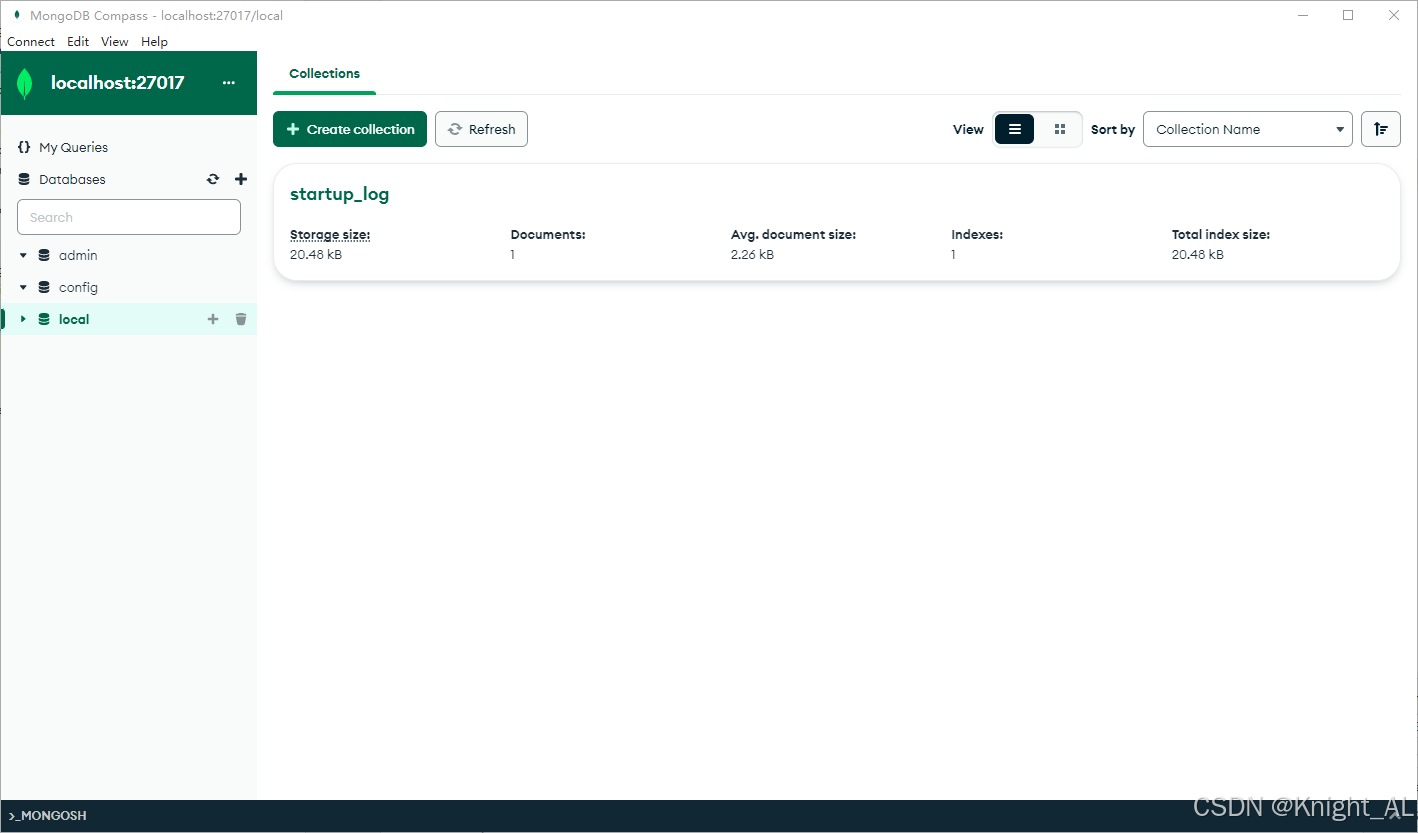Click the MongoDB leaf logo in sidebar
The height and width of the screenshot is (833, 1418).
(25, 83)
